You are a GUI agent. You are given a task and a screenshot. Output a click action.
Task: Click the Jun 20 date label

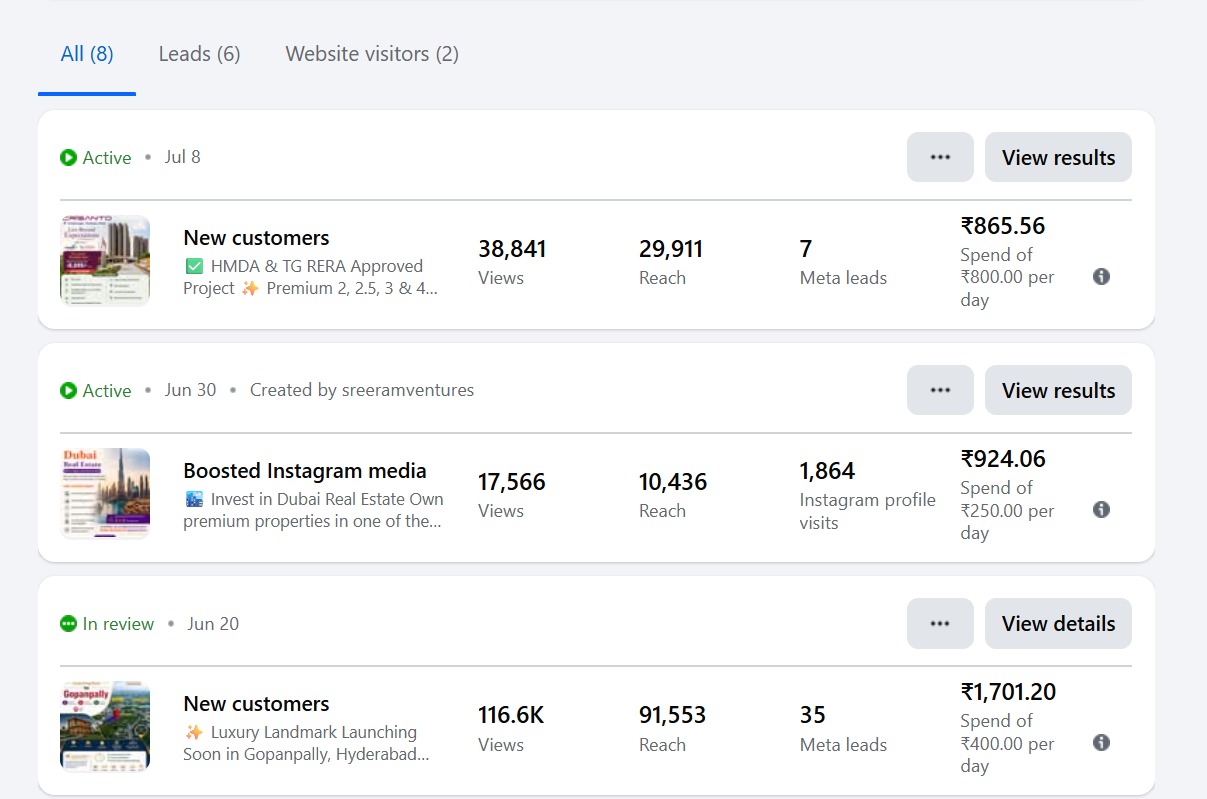click(213, 623)
